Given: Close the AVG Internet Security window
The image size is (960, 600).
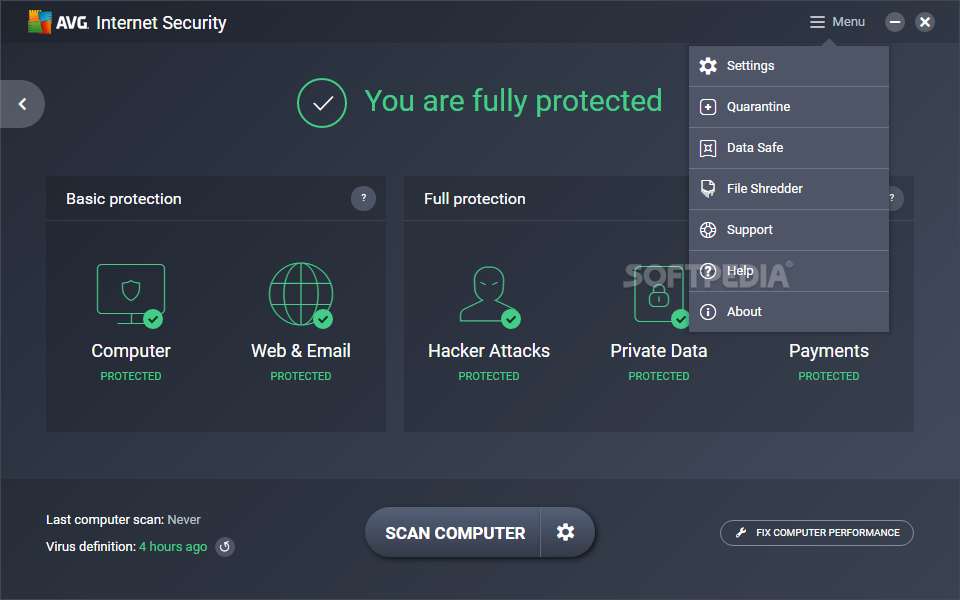Looking at the screenshot, I should click(x=925, y=23).
